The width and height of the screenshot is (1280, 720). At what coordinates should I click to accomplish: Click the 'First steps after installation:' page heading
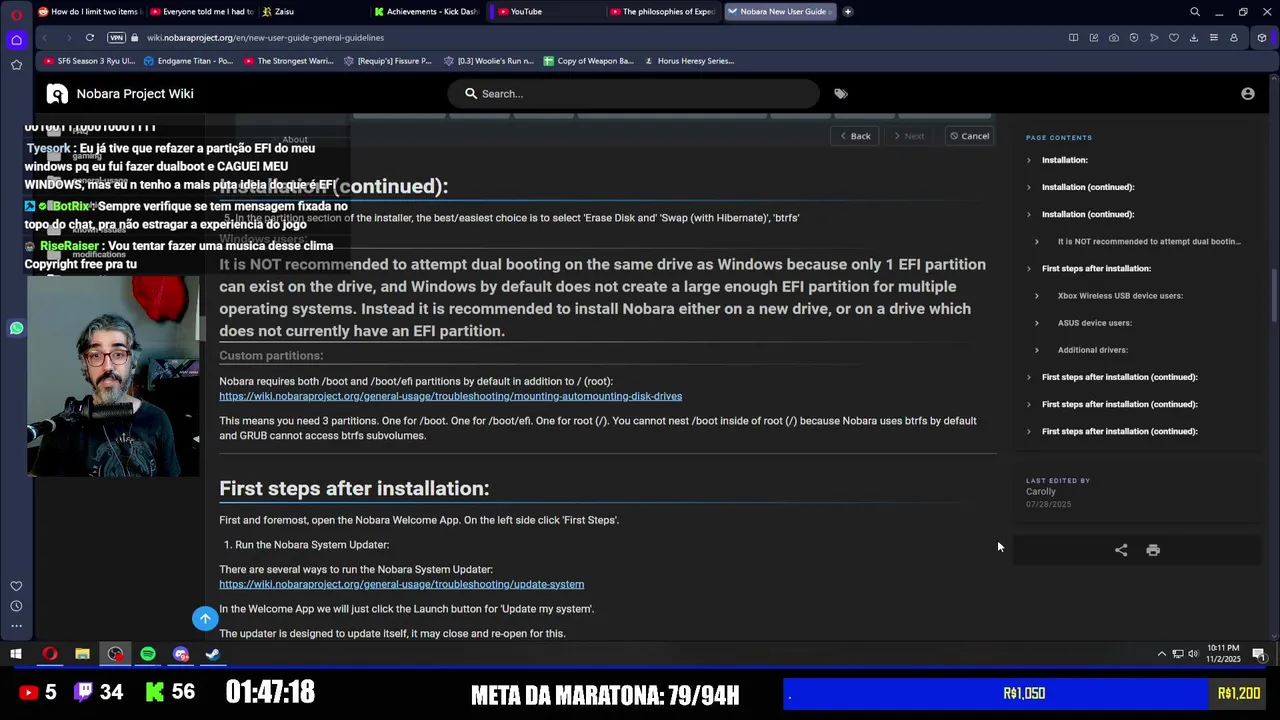tap(354, 489)
